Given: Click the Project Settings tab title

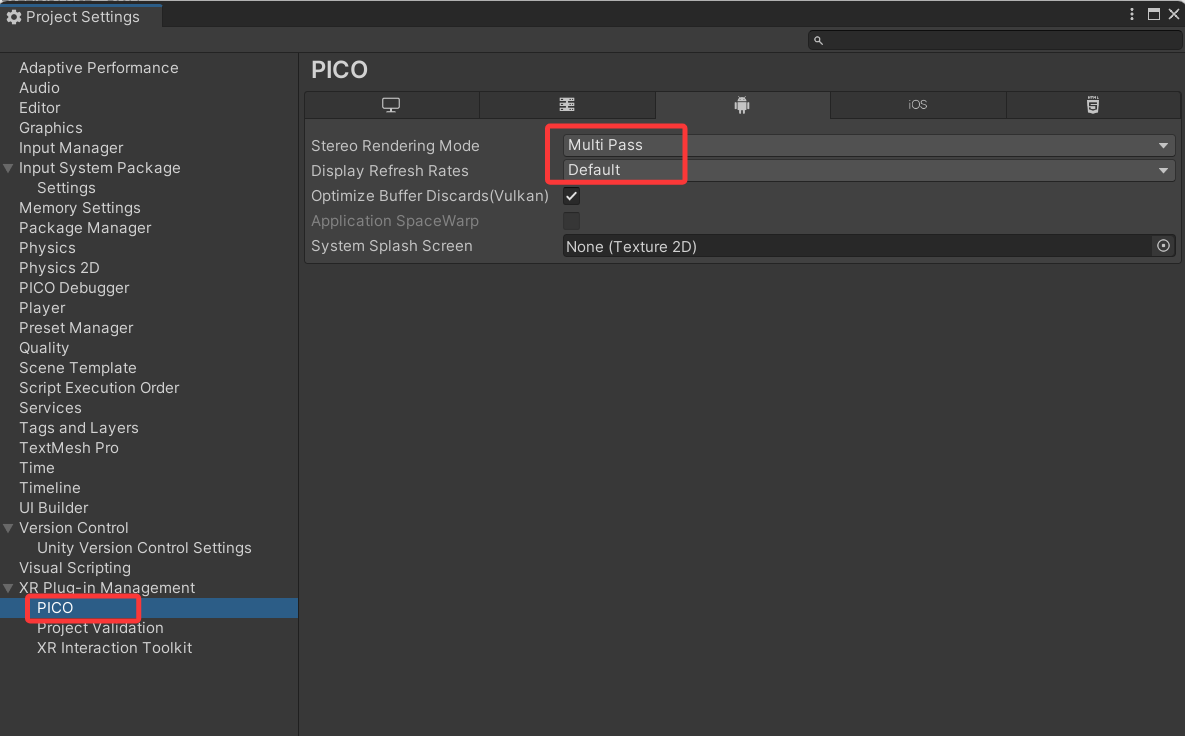Looking at the screenshot, I should tap(82, 17).
